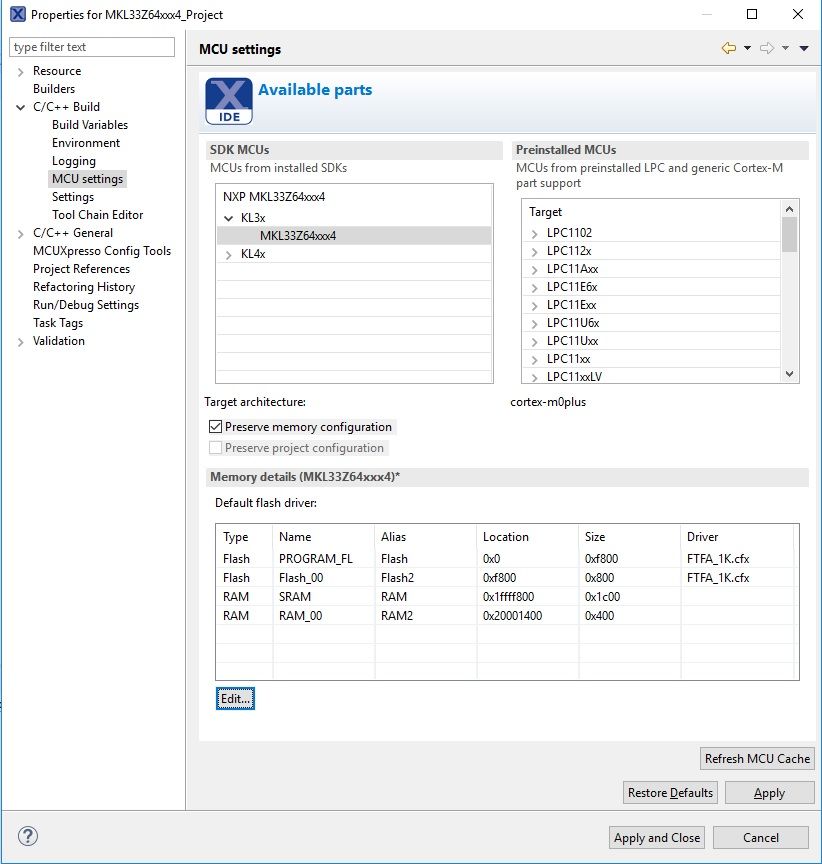Expand the Validation tree node
This screenshot has height=864, width=822.
coord(21,342)
